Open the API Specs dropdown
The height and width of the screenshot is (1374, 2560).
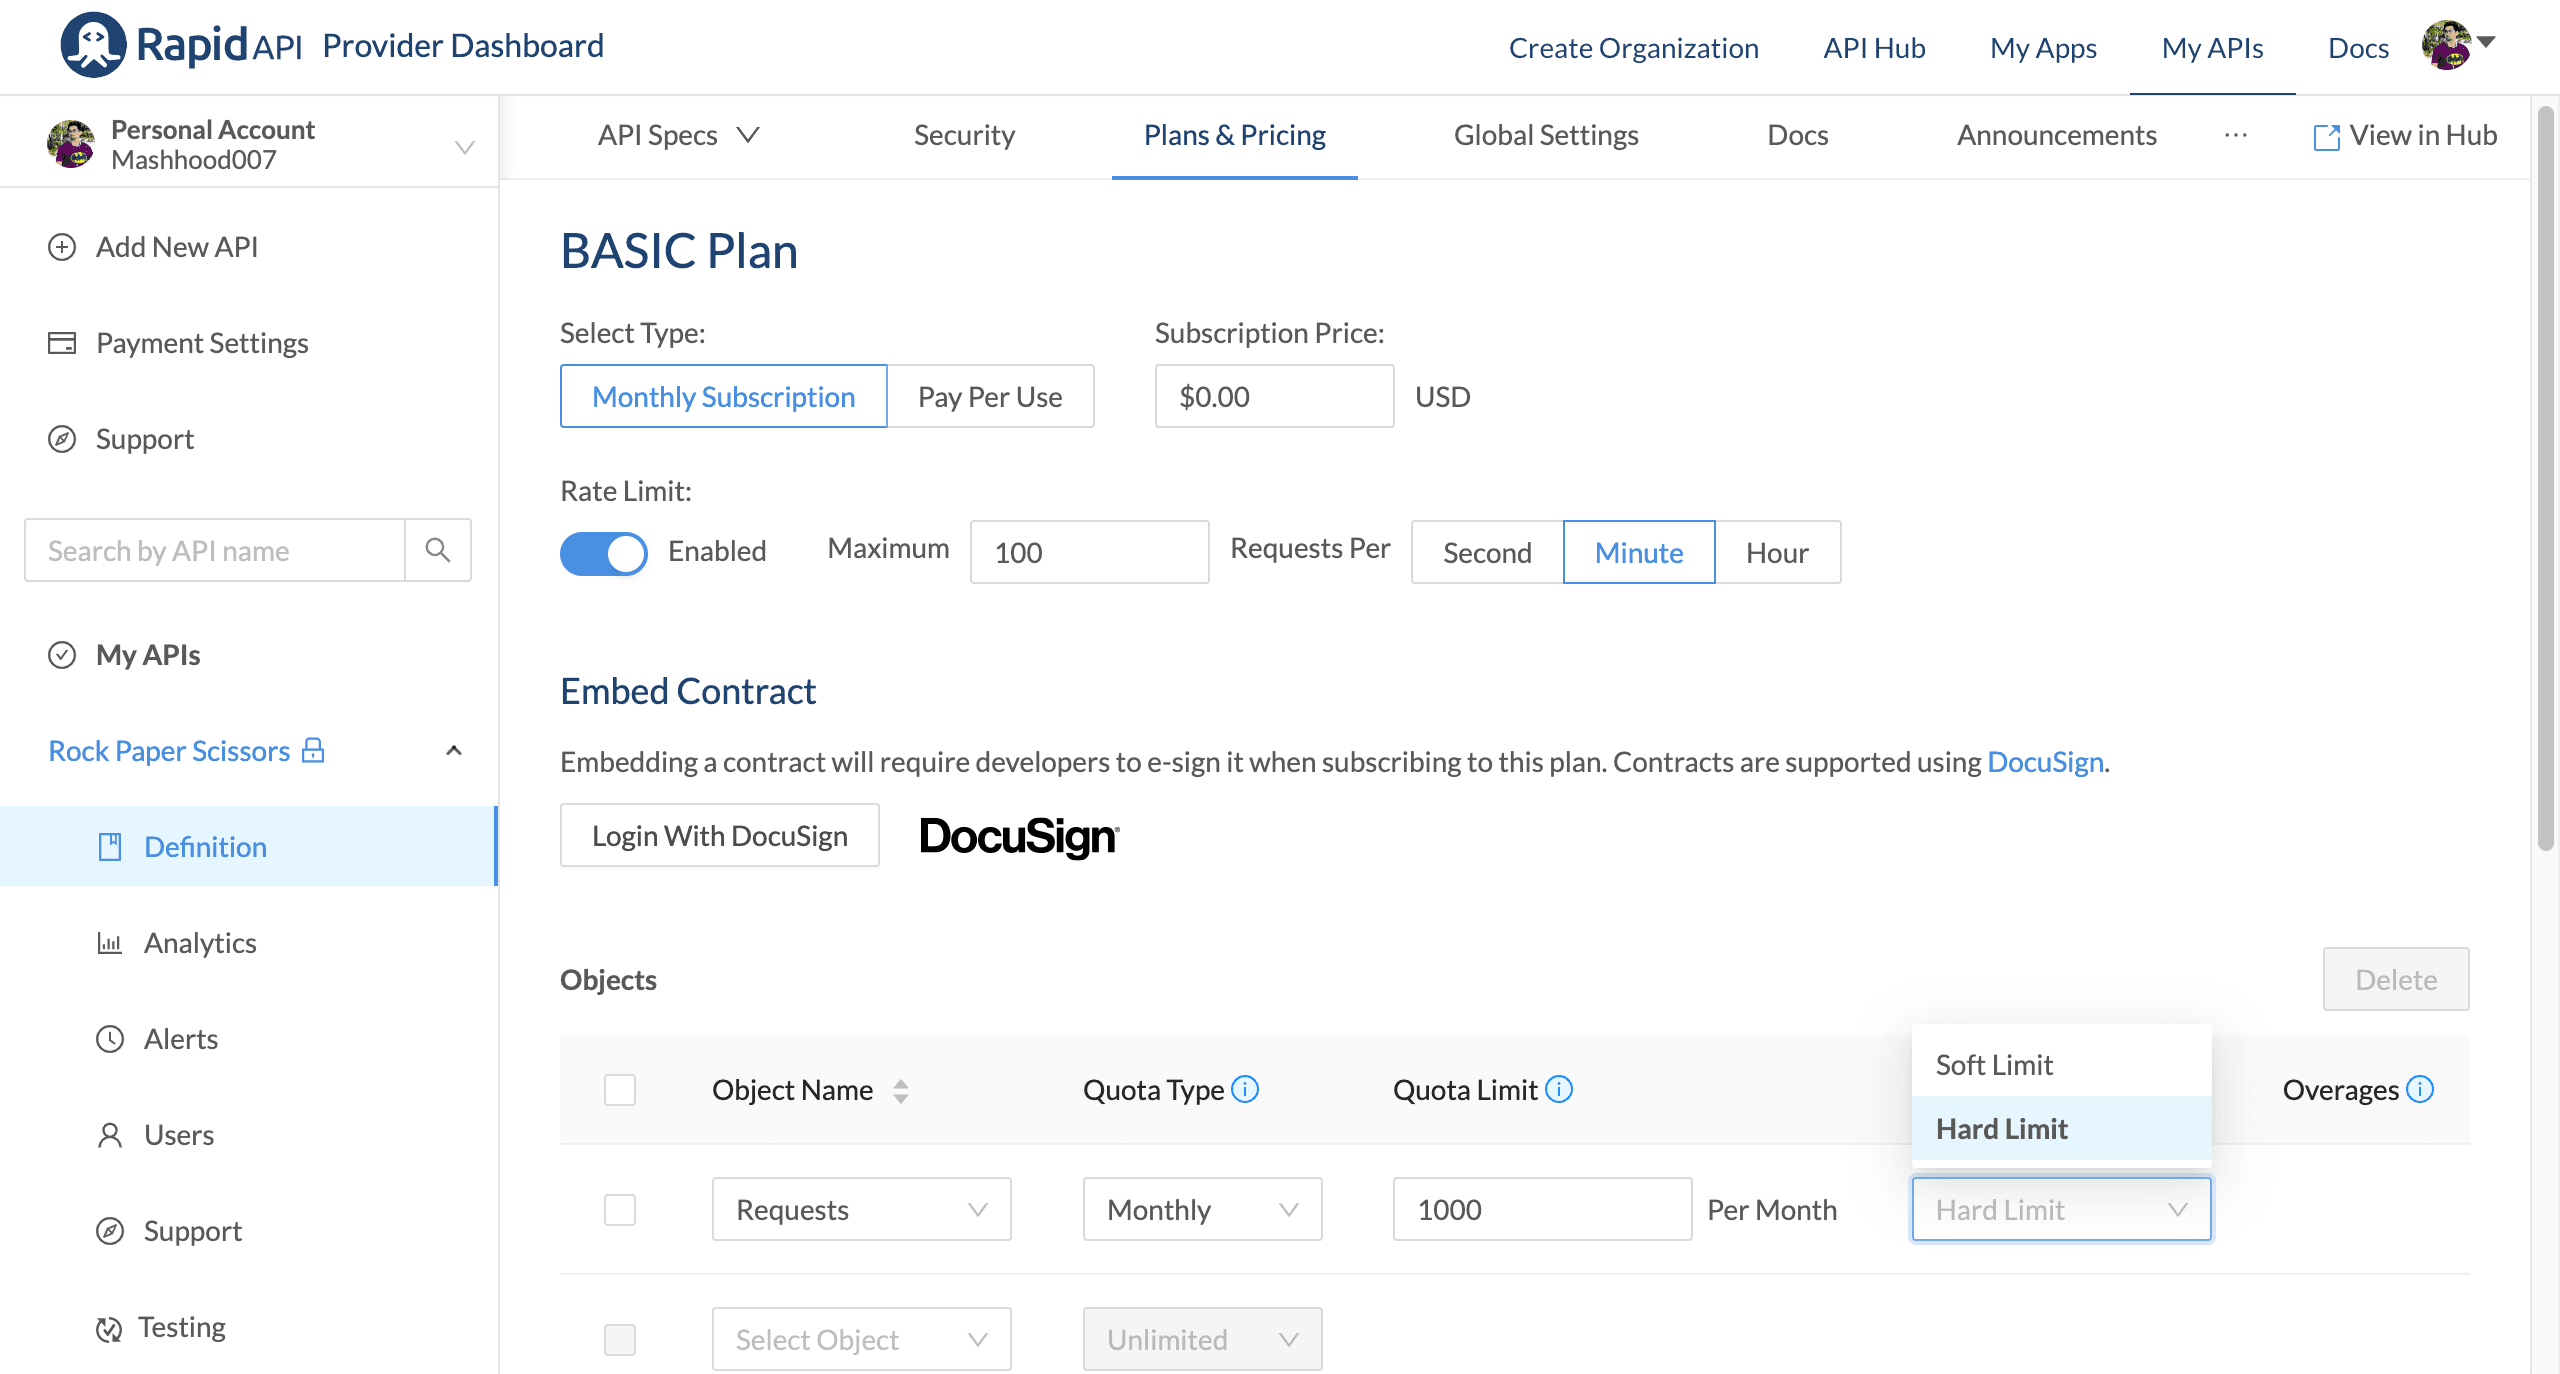(679, 135)
